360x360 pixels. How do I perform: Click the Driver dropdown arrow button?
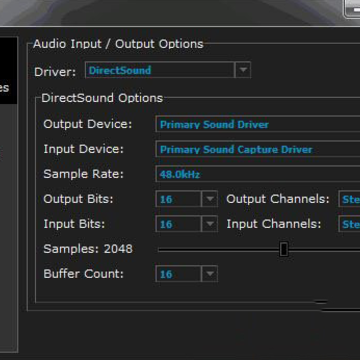tap(243, 70)
